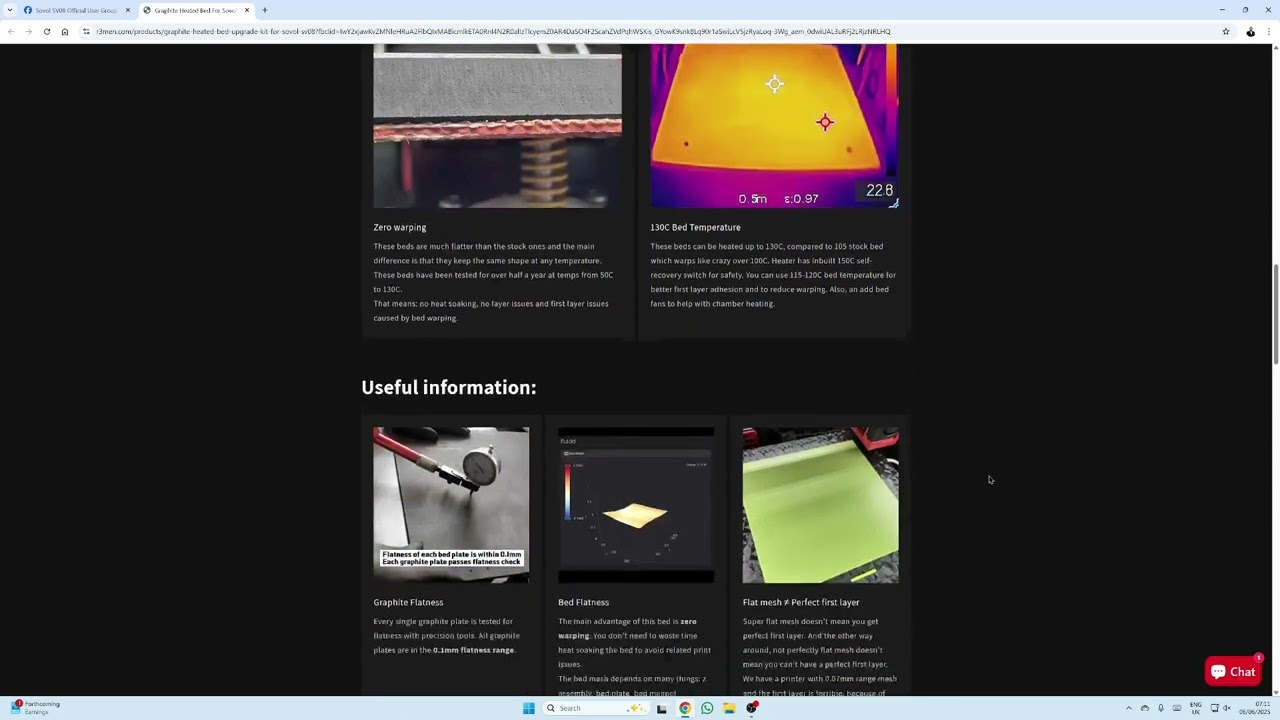Open the Forthcoming Earnings taskbar widget
Viewport: 1280px width, 720px height.
(35, 708)
